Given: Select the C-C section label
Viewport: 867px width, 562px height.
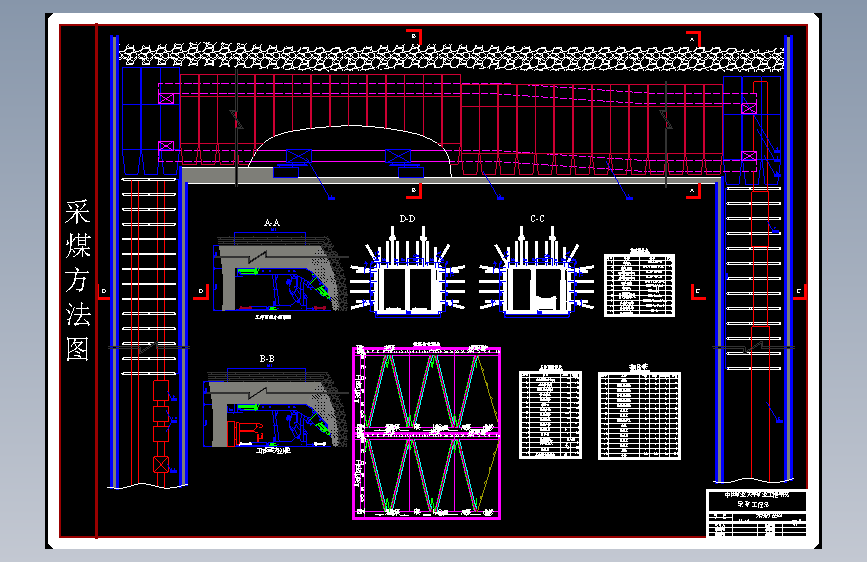Looking at the screenshot, I should click(x=537, y=219).
